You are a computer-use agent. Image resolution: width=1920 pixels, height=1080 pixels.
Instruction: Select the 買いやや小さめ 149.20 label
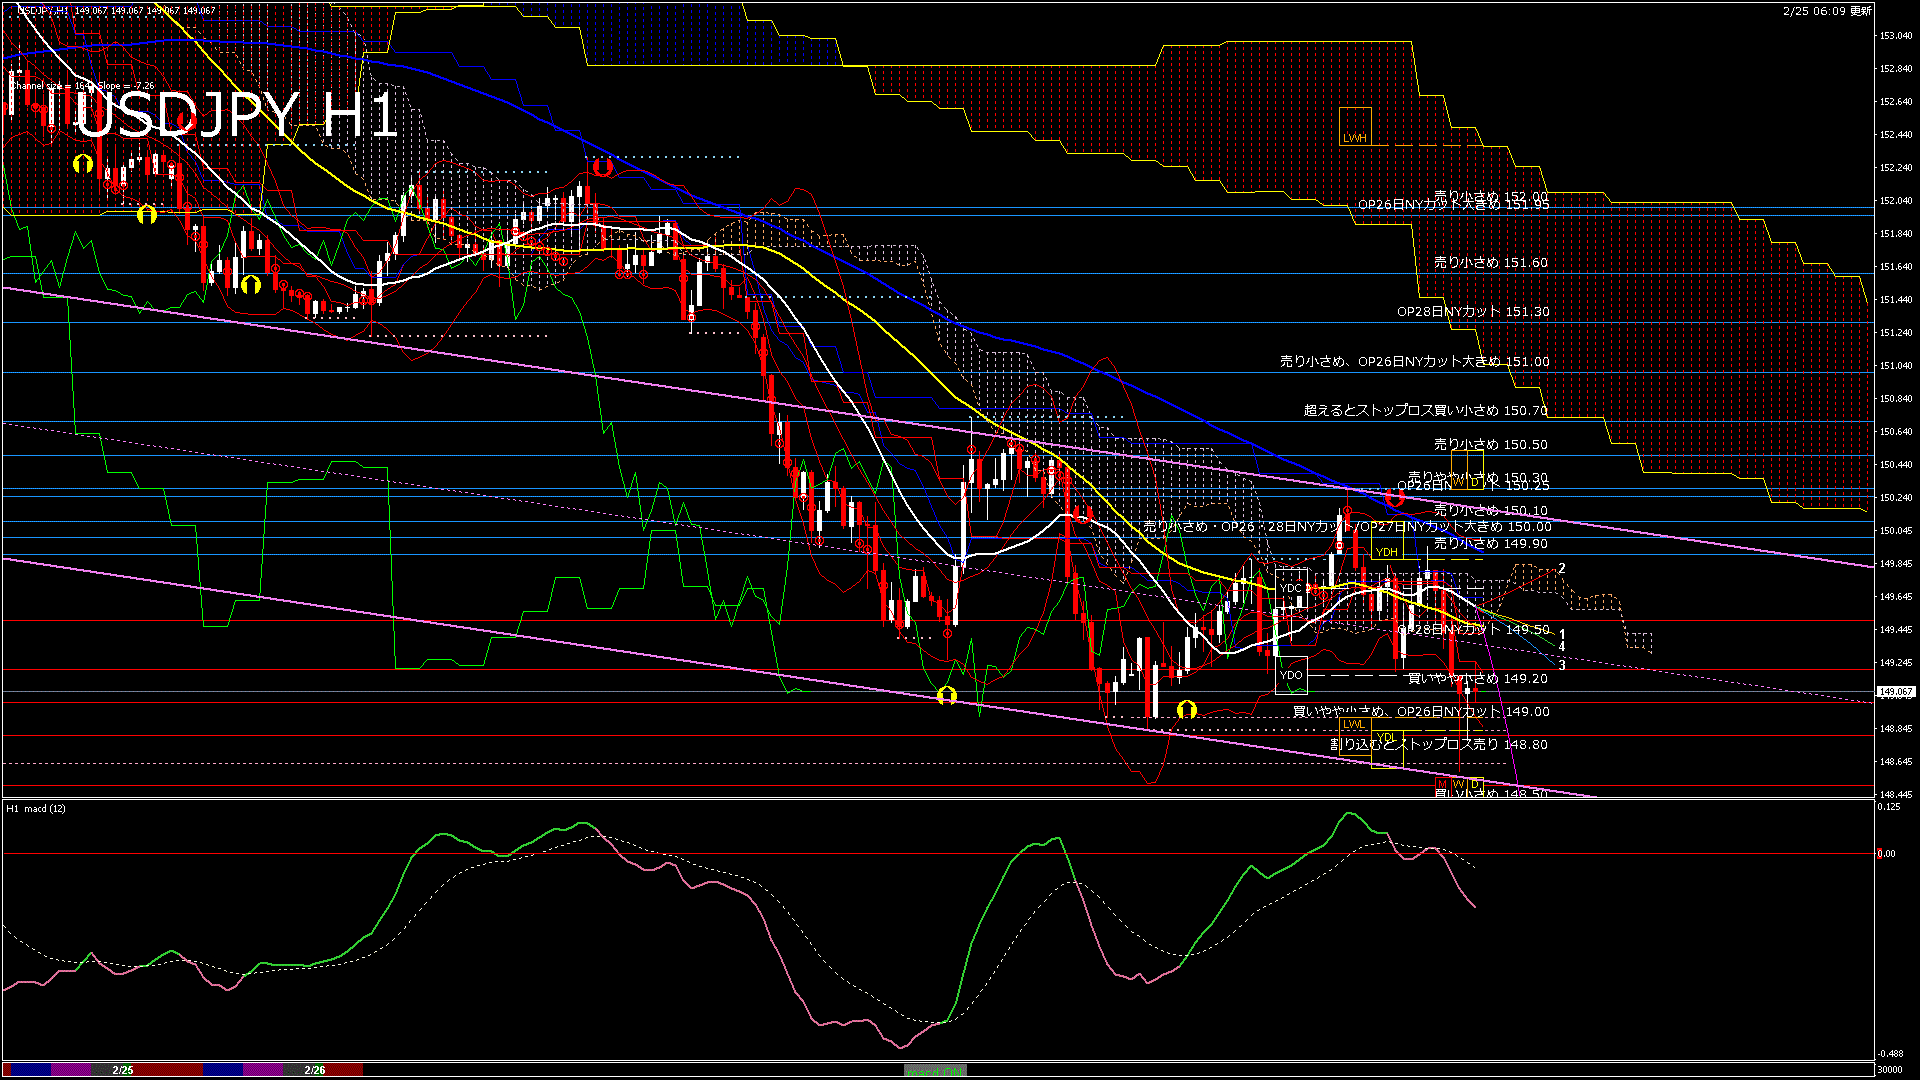coord(1478,678)
